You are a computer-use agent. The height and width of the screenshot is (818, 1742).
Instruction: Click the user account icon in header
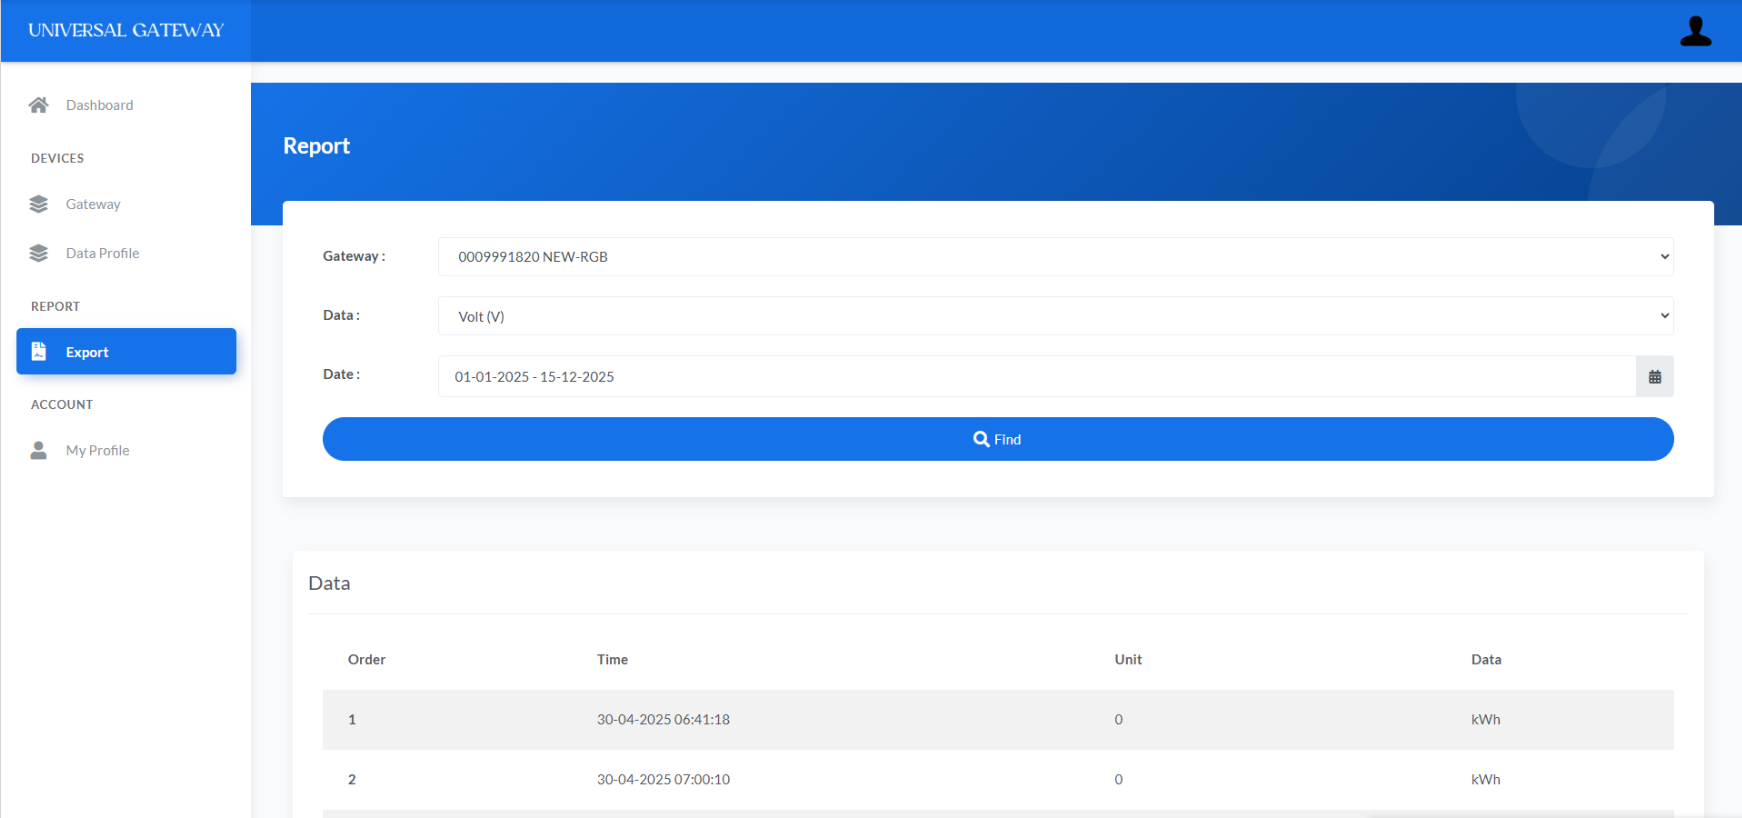(1695, 32)
